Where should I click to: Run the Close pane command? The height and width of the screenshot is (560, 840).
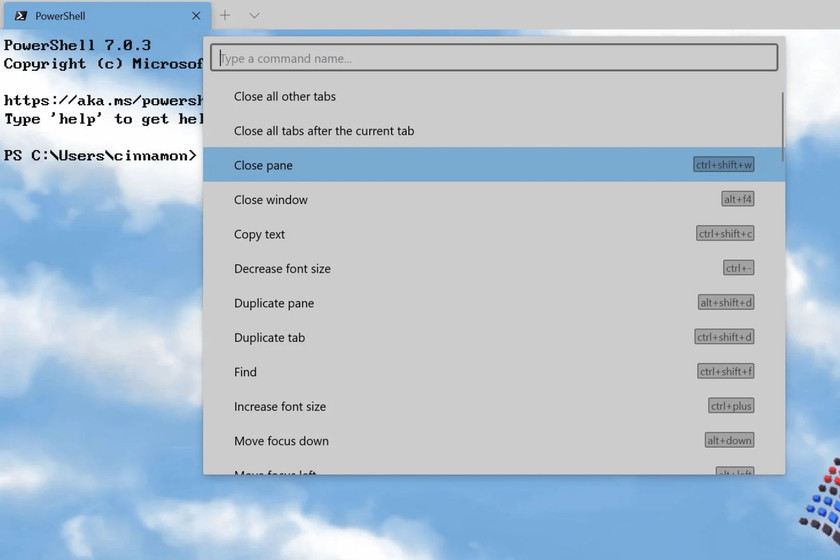(x=494, y=165)
